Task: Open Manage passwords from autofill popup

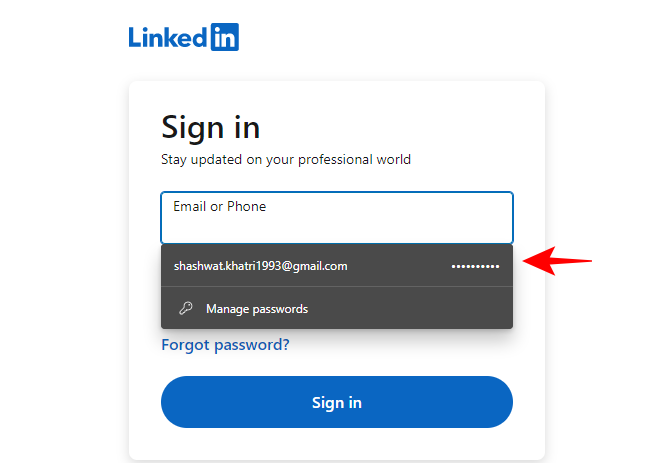Action: tap(256, 309)
